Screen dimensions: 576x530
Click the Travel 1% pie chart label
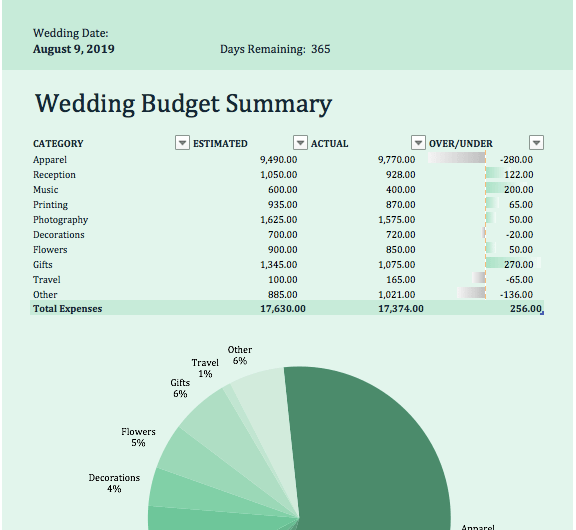click(x=205, y=368)
